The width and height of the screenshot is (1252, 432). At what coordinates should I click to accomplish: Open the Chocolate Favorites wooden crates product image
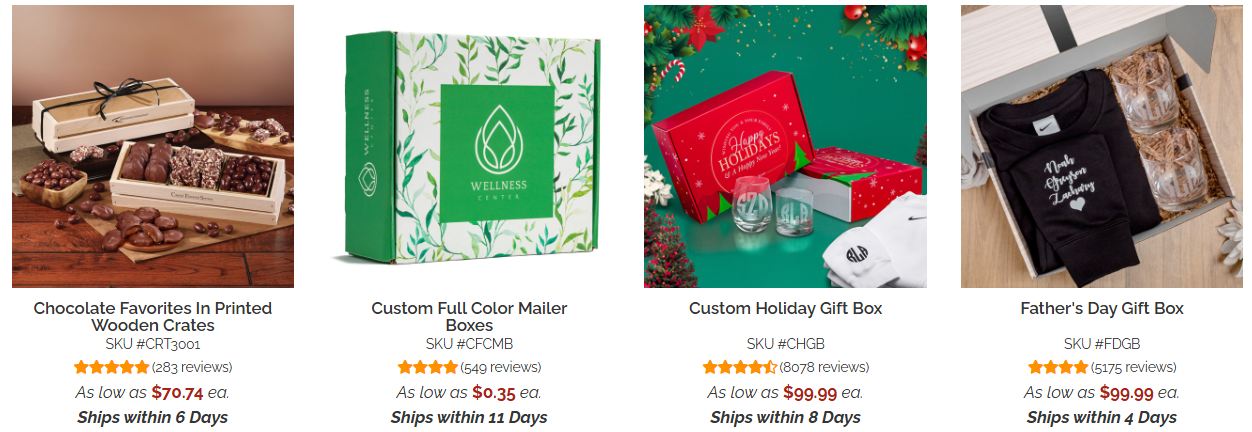(153, 146)
